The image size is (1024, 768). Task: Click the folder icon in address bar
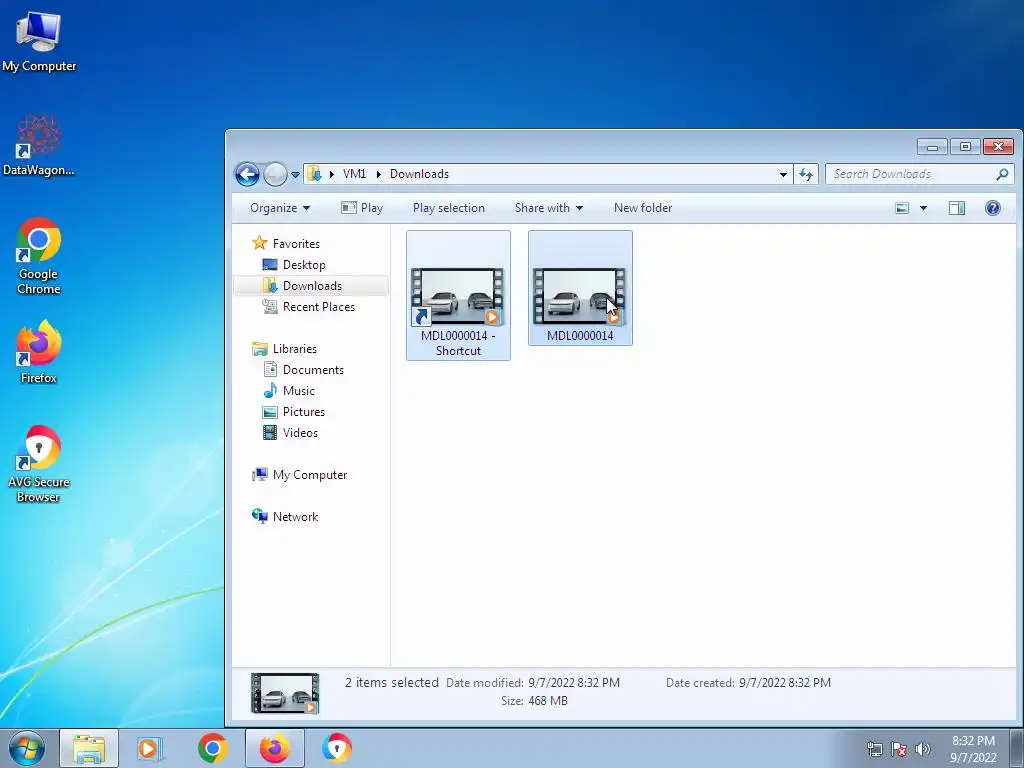(x=314, y=174)
